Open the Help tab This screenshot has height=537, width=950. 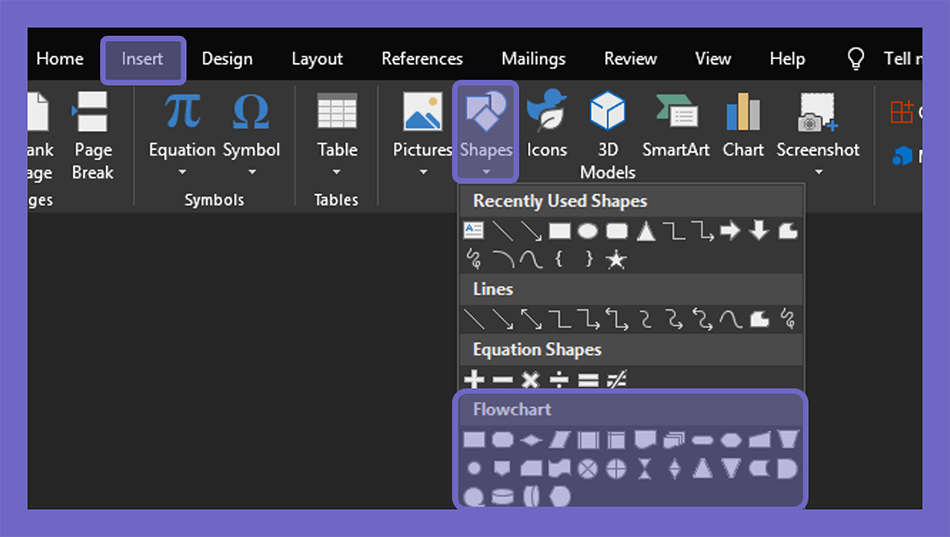click(787, 59)
